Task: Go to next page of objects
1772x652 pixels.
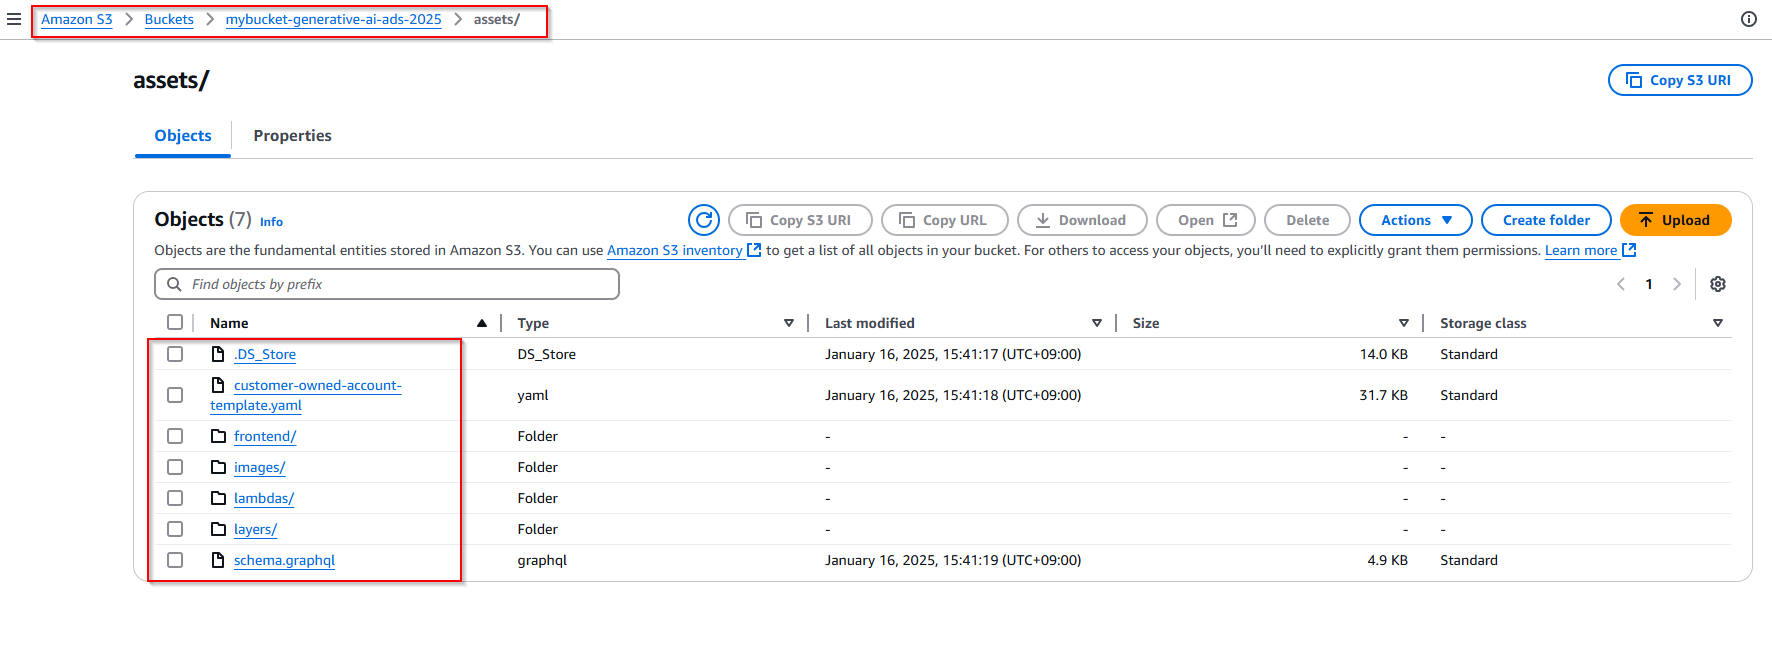Action: pyautogui.click(x=1677, y=284)
